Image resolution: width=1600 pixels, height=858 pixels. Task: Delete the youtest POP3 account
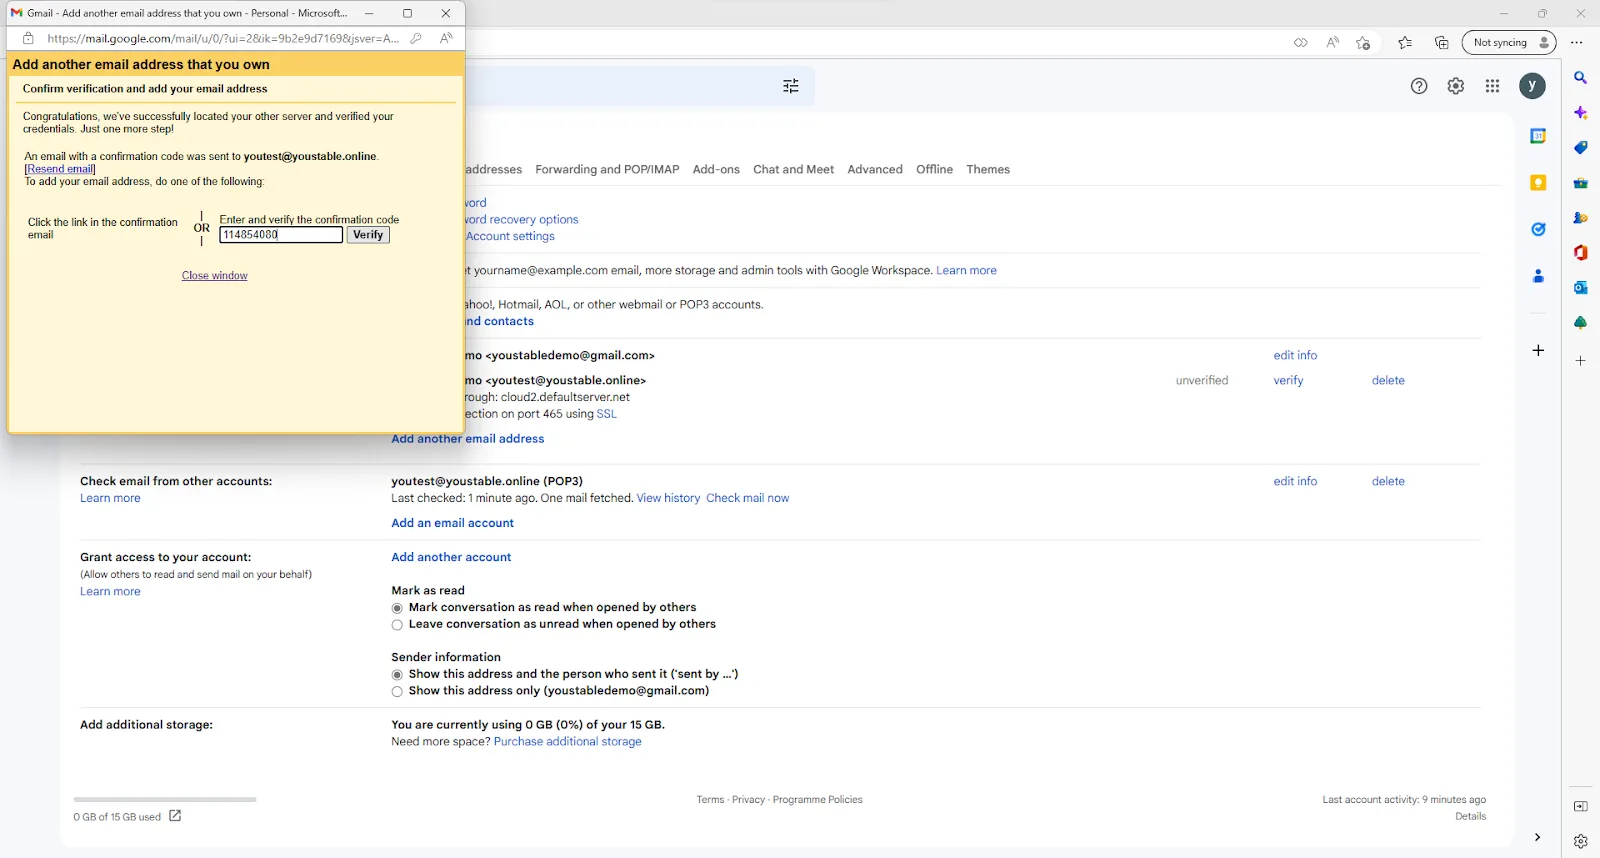click(1388, 481)
